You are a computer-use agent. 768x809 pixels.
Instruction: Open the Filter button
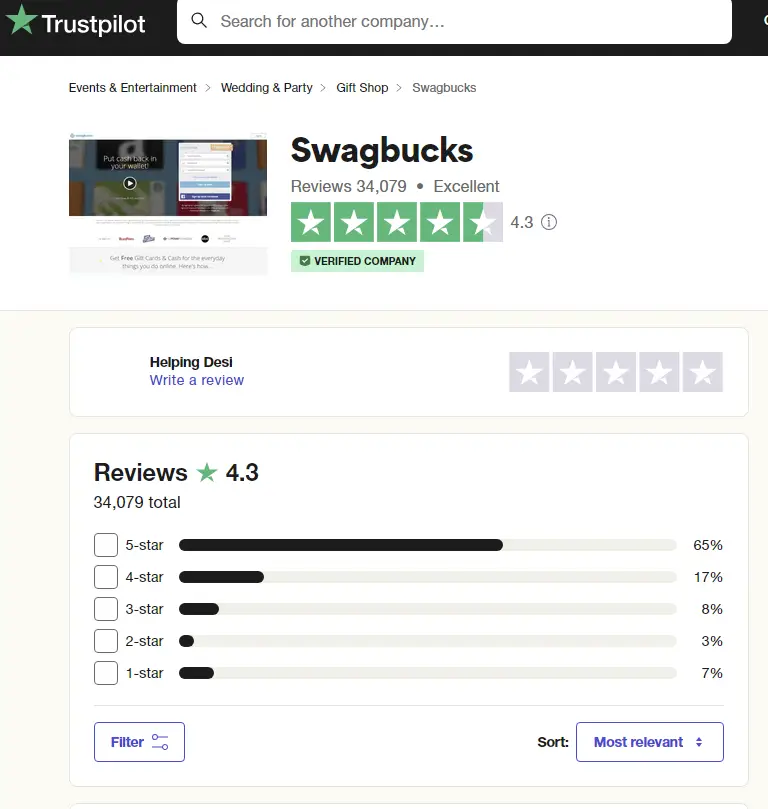point(139,742)
